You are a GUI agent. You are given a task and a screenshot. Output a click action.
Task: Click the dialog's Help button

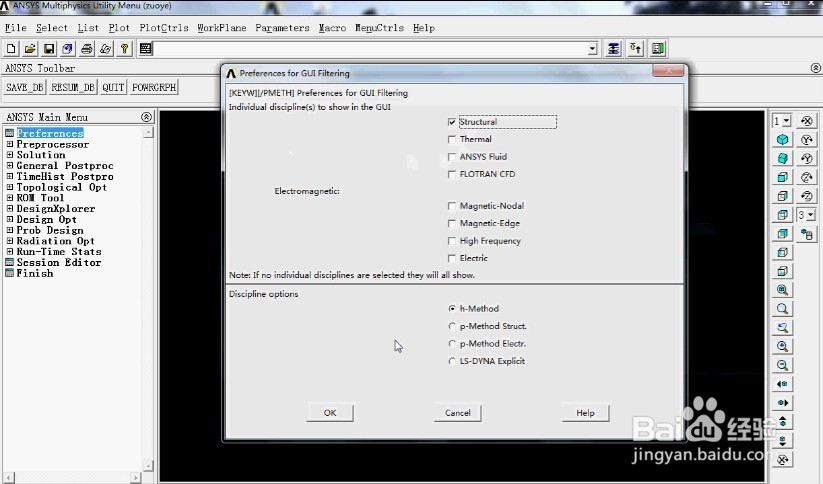point(585,413)
